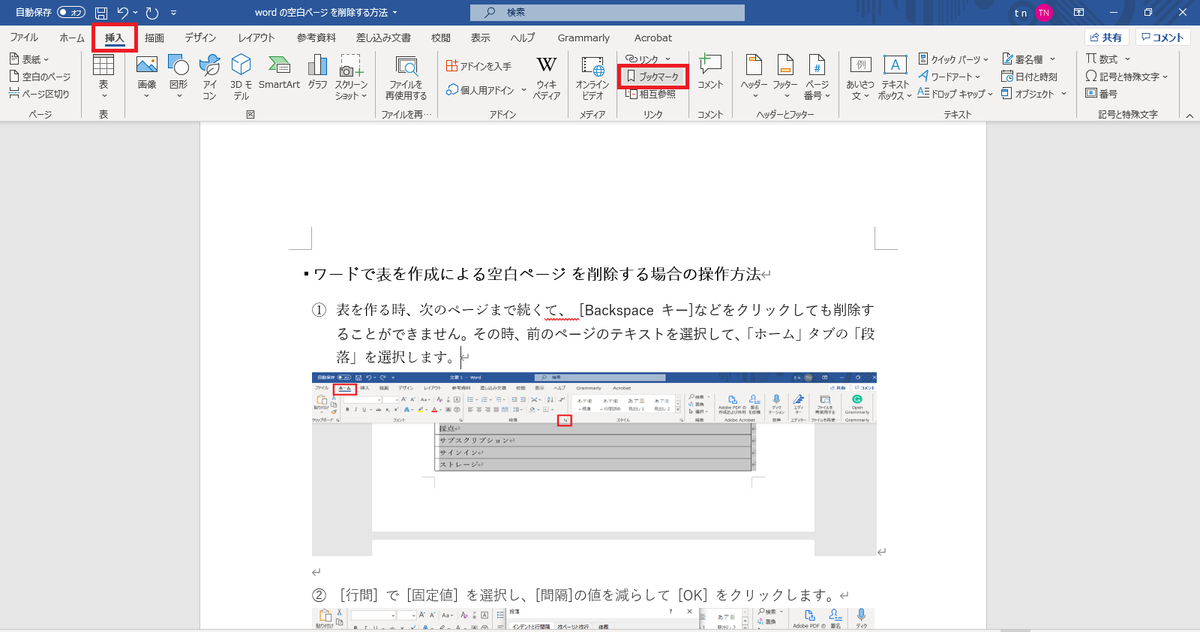Viewport: 1200px width, 632px height.
Task: Insert an icon with アイコン
Action: click(210, 76)
